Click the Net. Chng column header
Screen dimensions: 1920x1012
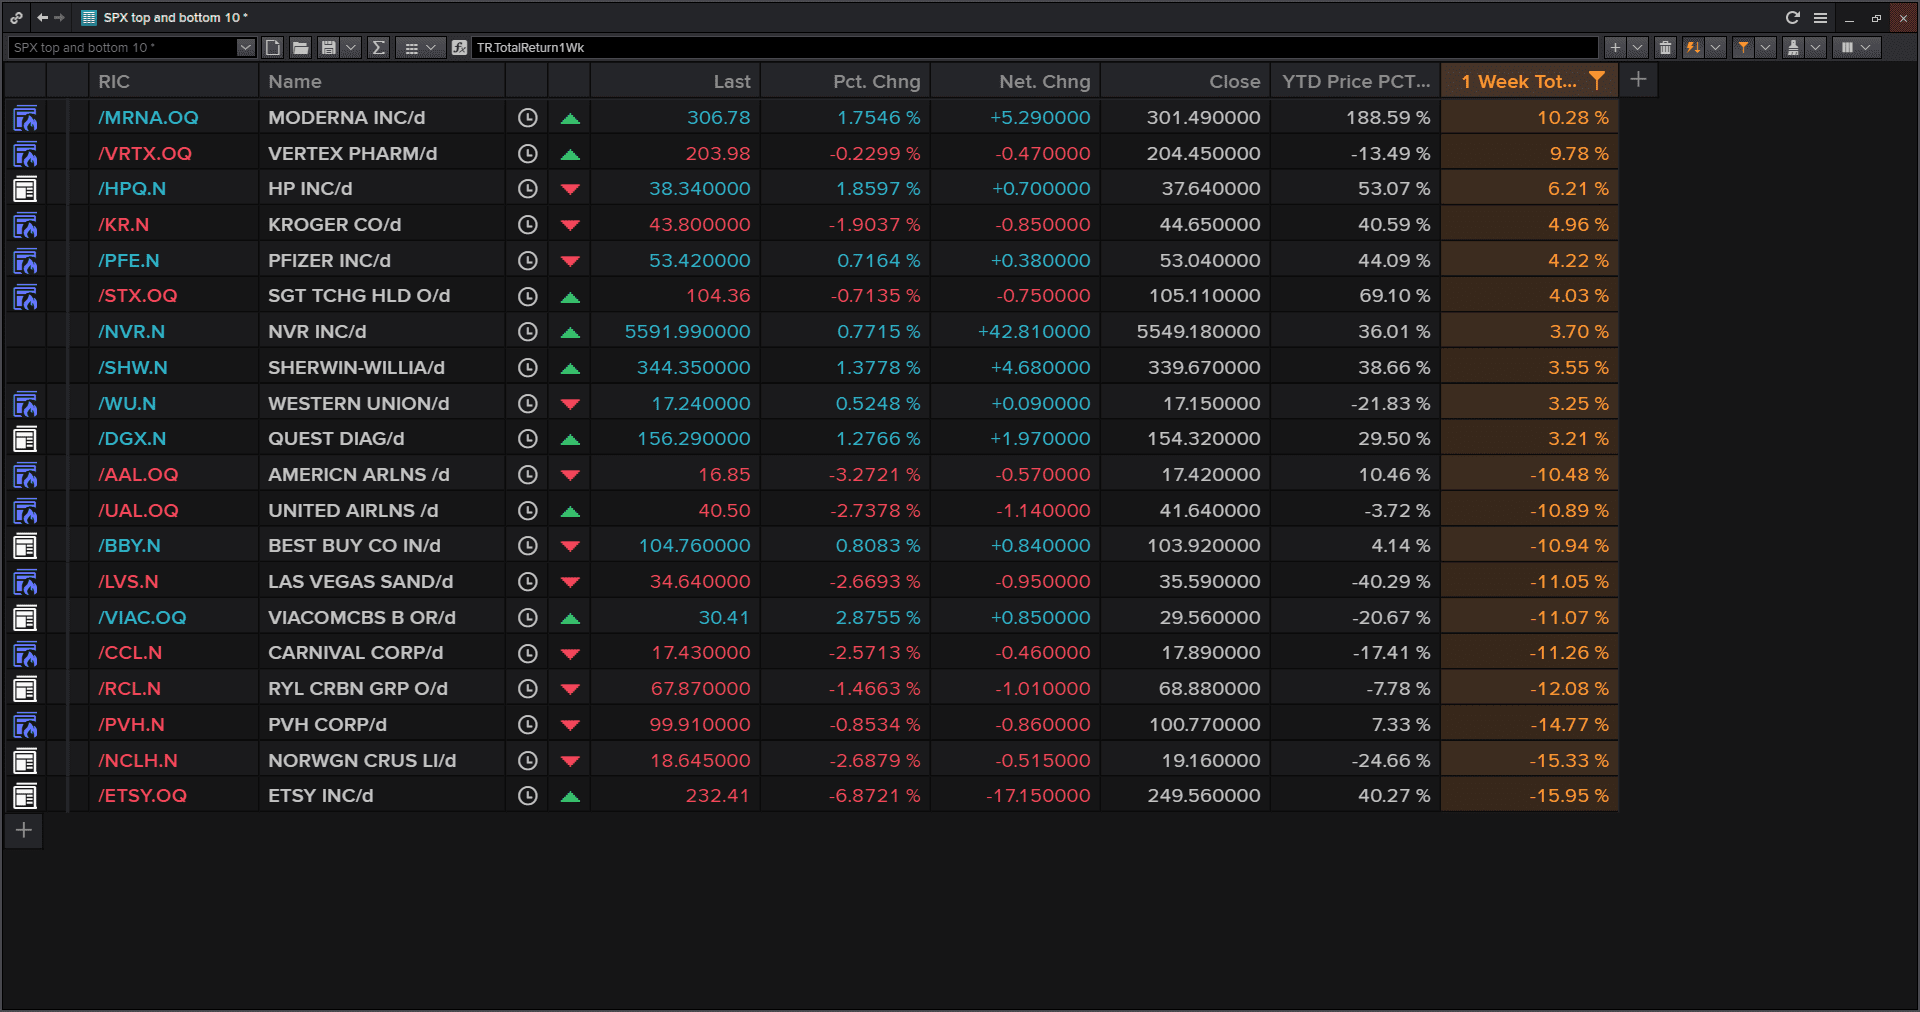click(x=1016, y=81)
